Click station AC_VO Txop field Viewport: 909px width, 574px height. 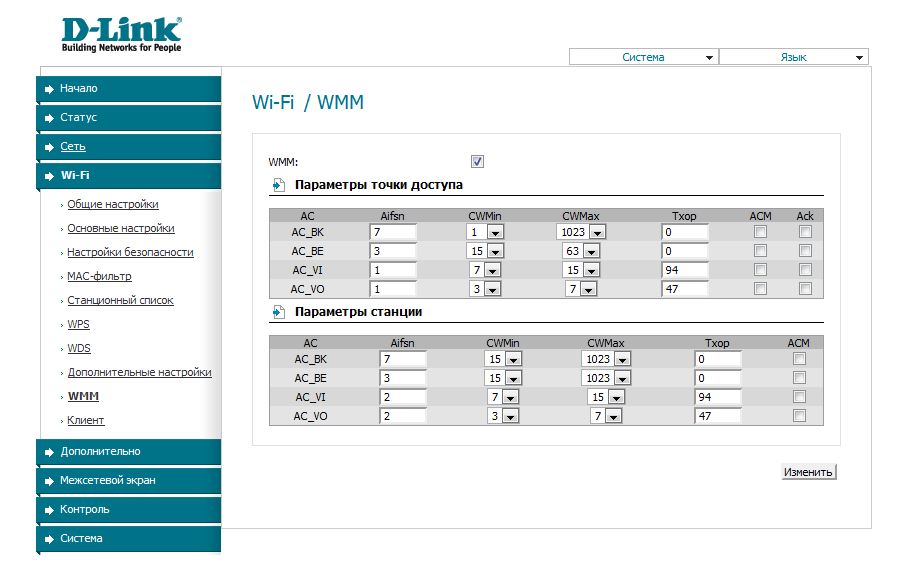click(718, 416)
